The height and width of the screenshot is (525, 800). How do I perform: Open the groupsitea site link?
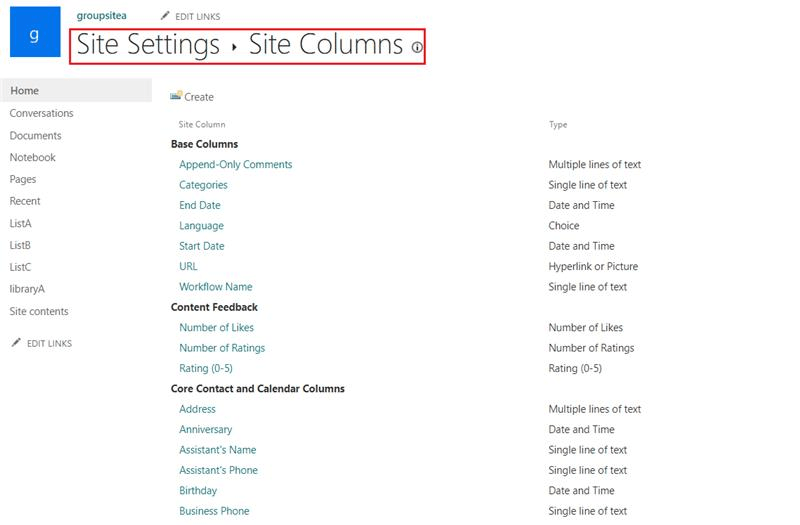(102, 16)
